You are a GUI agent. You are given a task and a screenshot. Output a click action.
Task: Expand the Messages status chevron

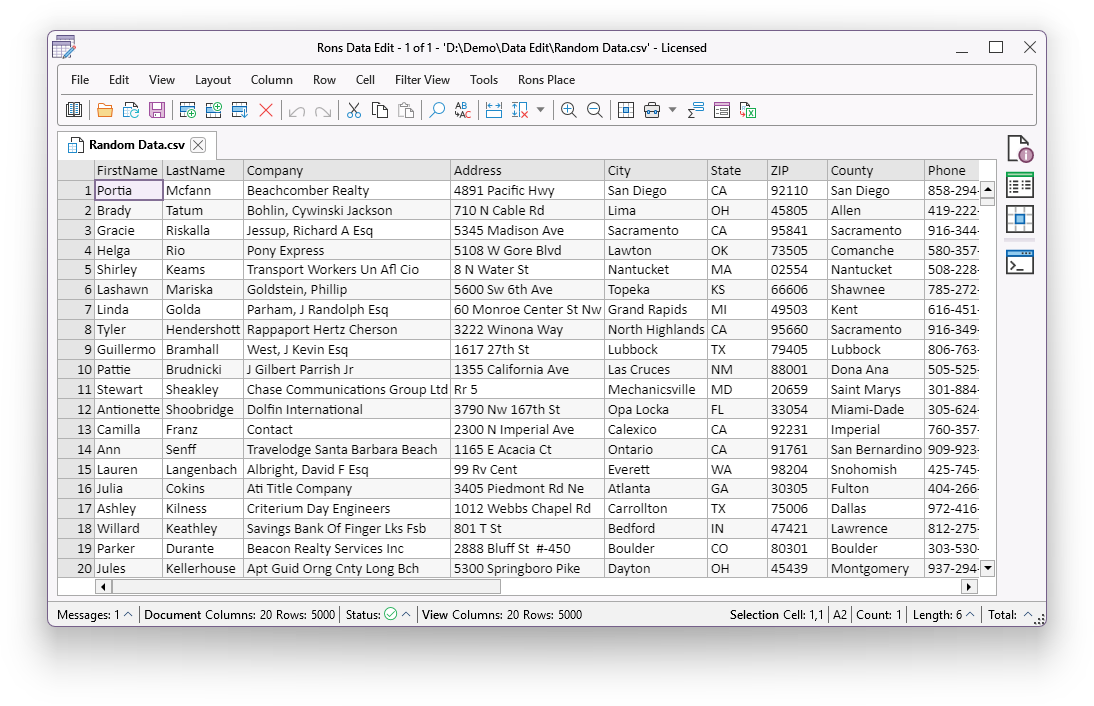click(128, 615)
